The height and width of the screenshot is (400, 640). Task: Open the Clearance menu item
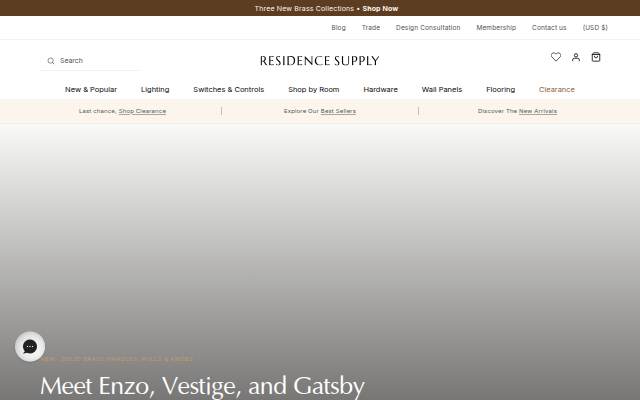pyautogui.click(x=556, y=89)
